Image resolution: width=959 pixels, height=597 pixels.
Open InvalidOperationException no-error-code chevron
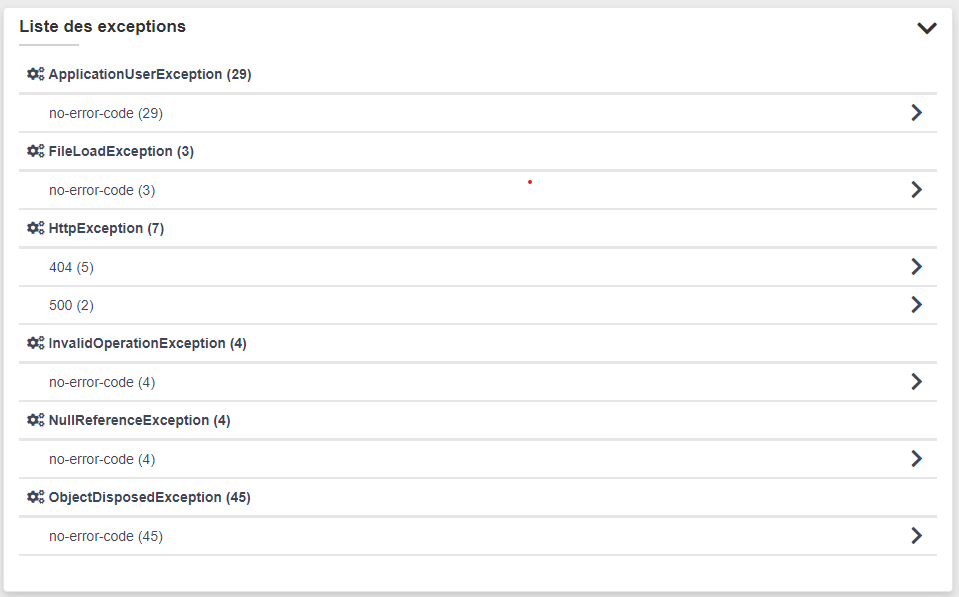[x=916, y=382]
